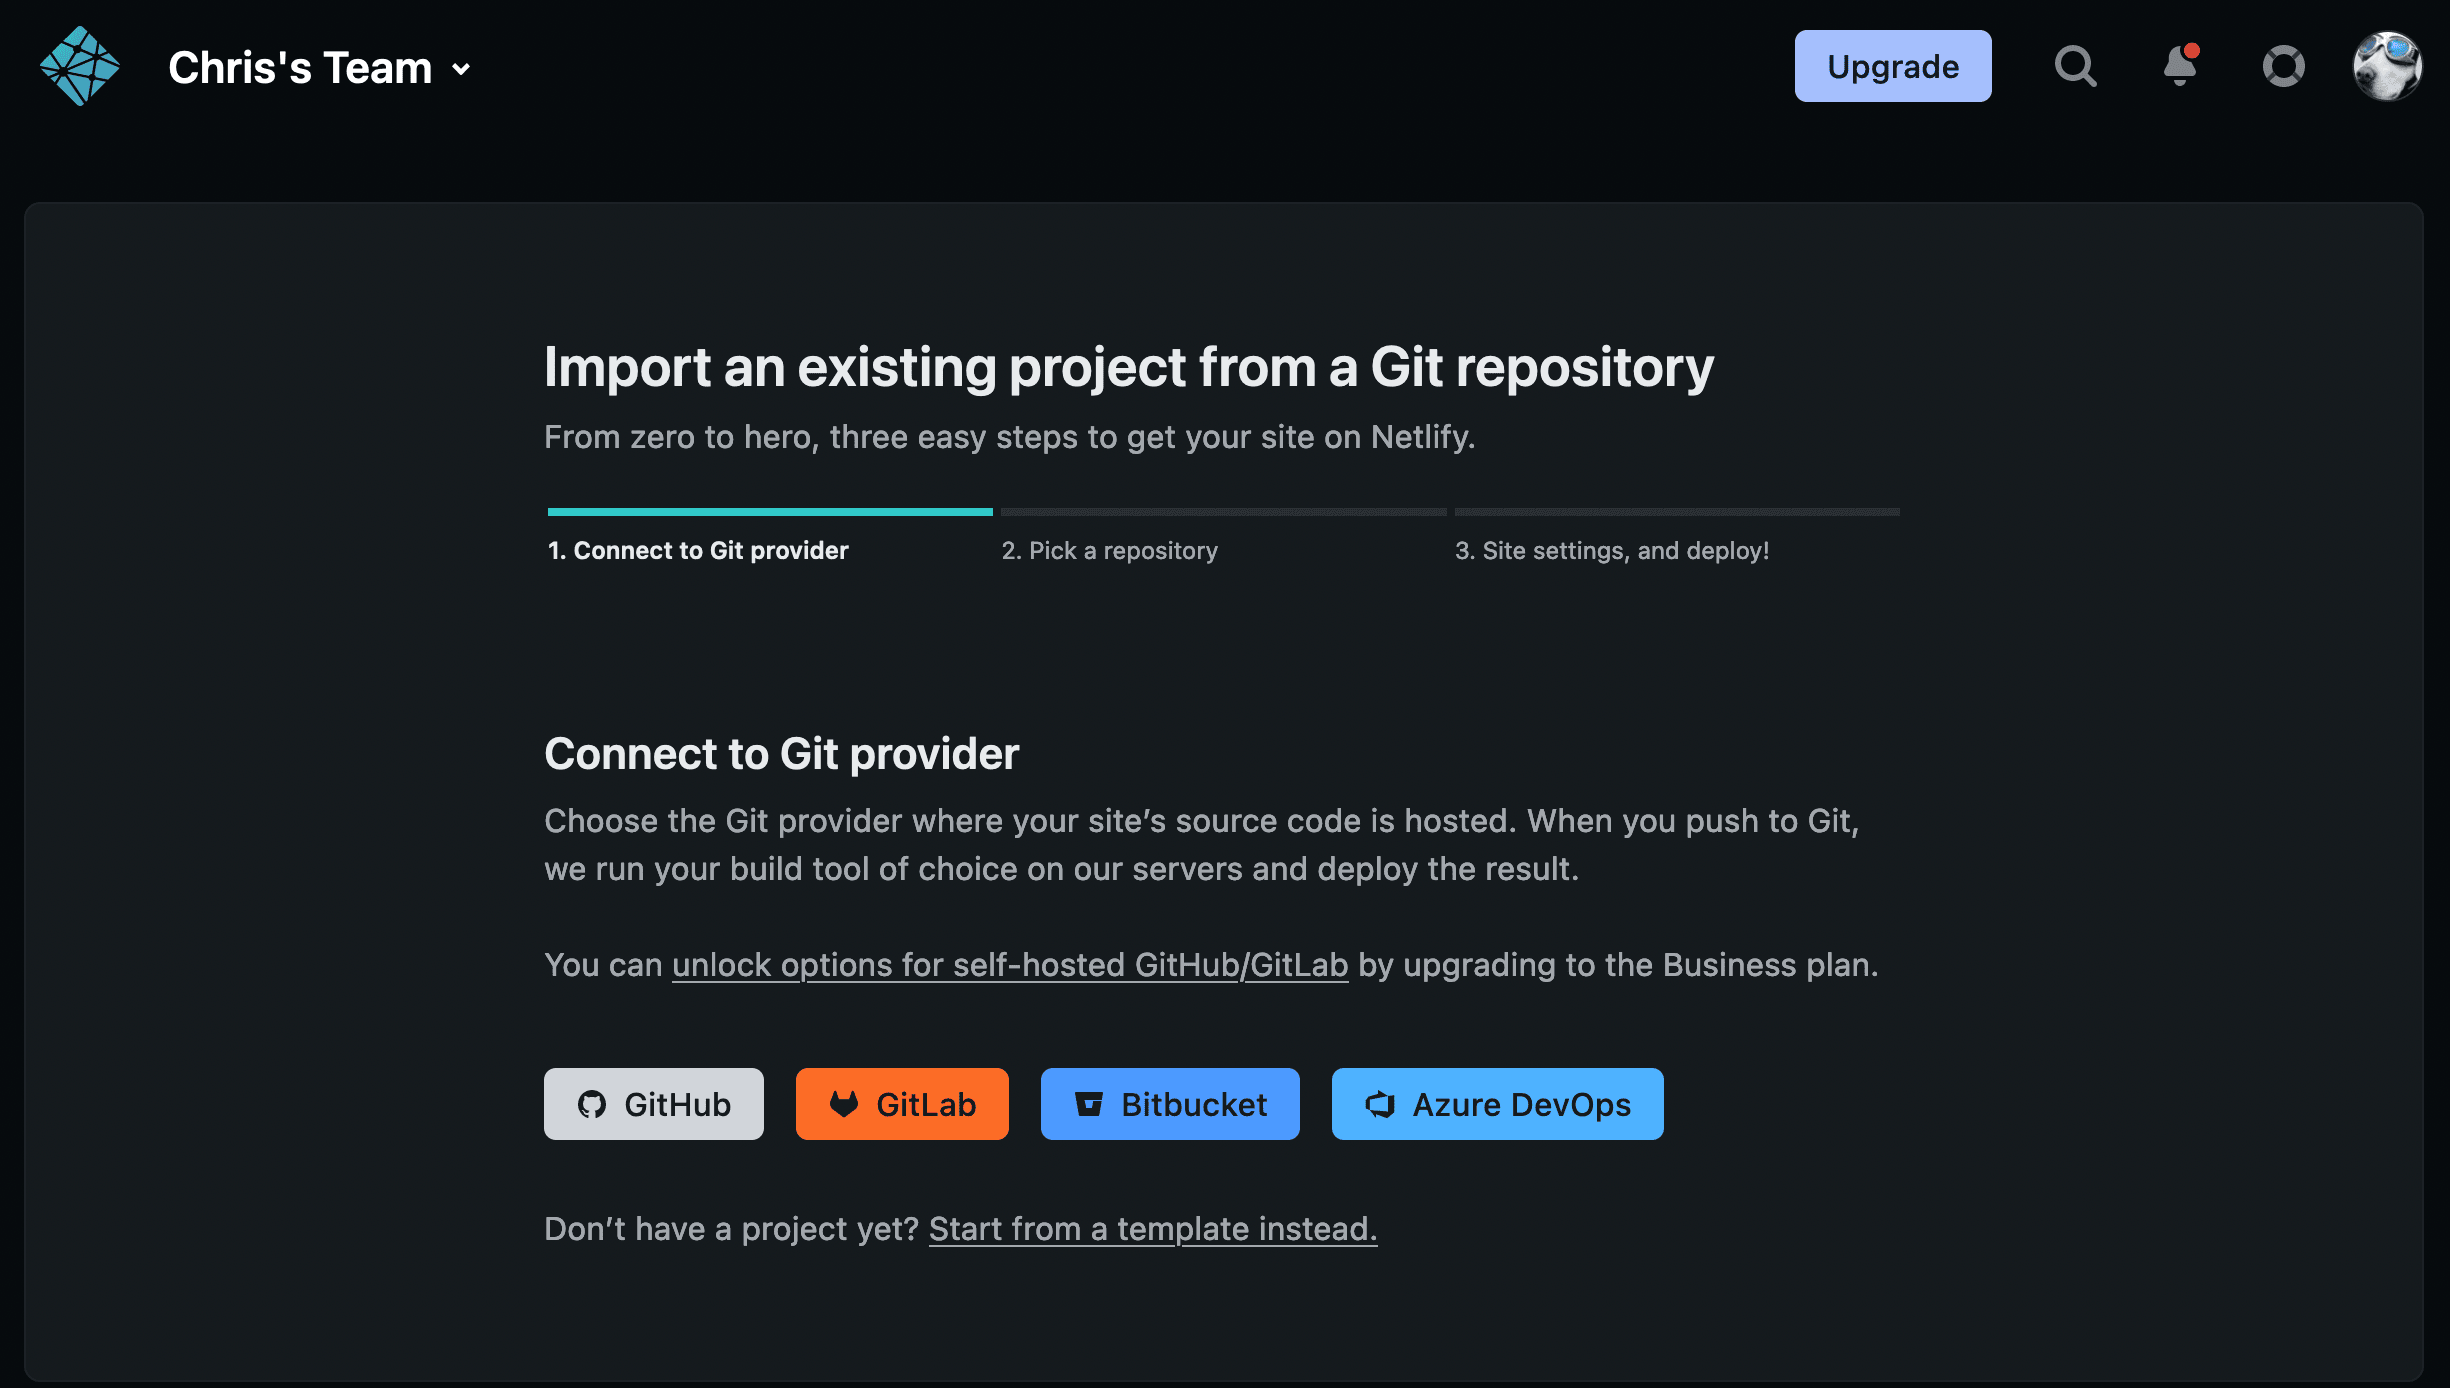2450x1388 pixels.
Task: Select step 1 Connect to Git provider
Action: tap(698, 550)
